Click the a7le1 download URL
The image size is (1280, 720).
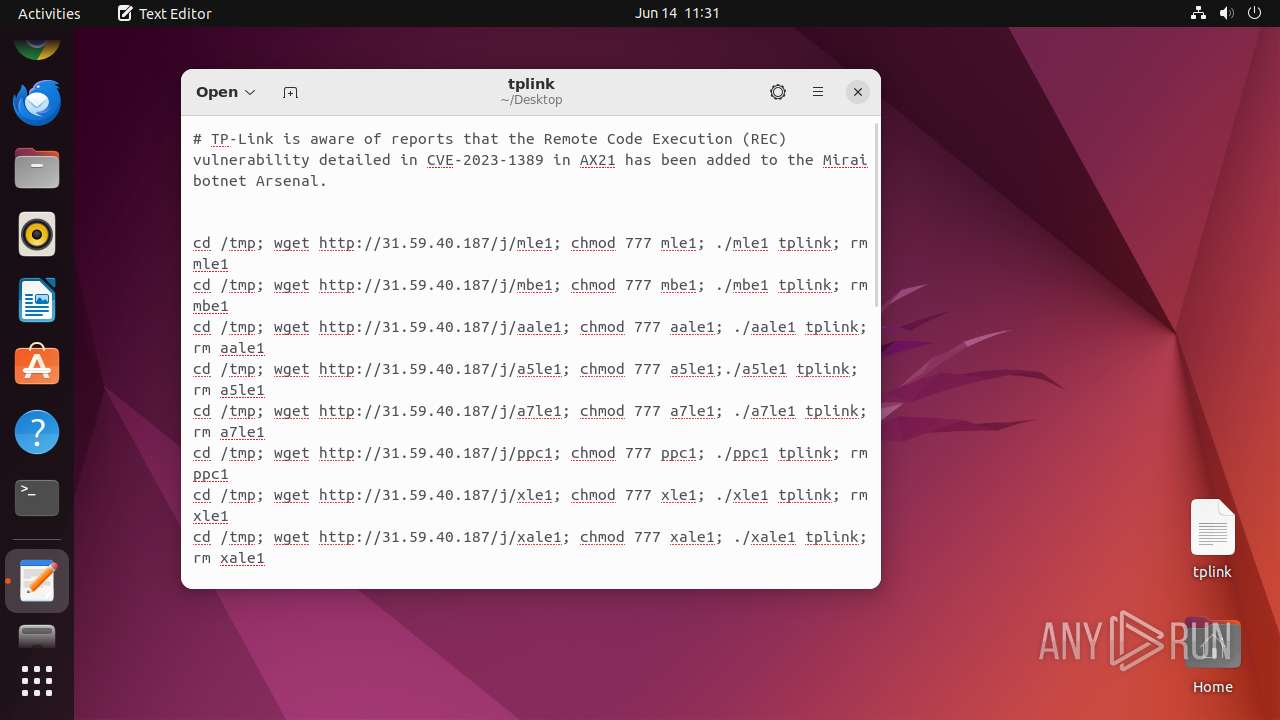[x=440, y=411]
